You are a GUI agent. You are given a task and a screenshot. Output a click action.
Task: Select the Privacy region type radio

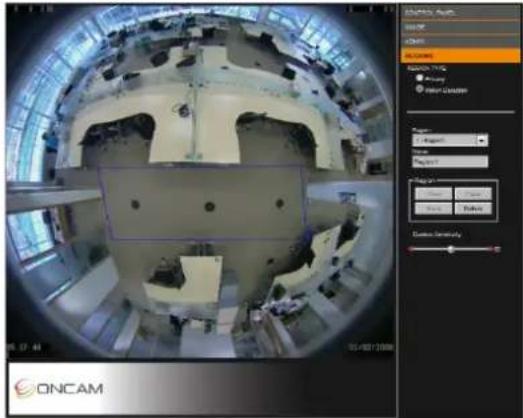[x=419, y=78]
